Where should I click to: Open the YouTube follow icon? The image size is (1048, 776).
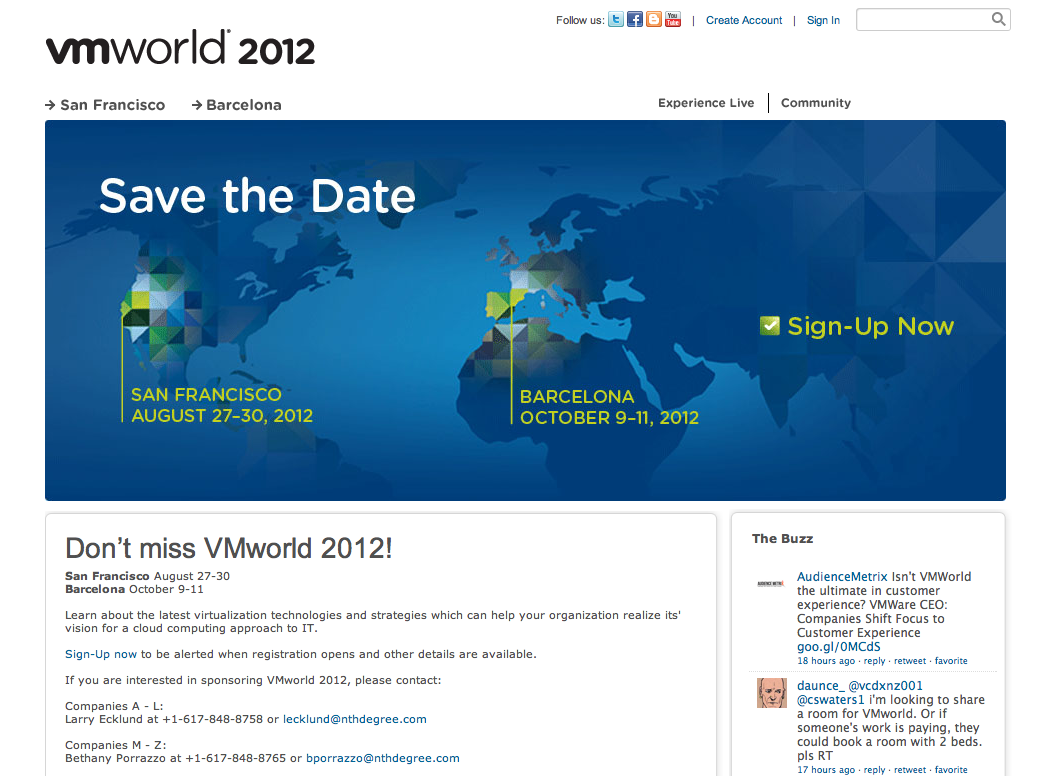pyautogui.click(x=673, y=19)
